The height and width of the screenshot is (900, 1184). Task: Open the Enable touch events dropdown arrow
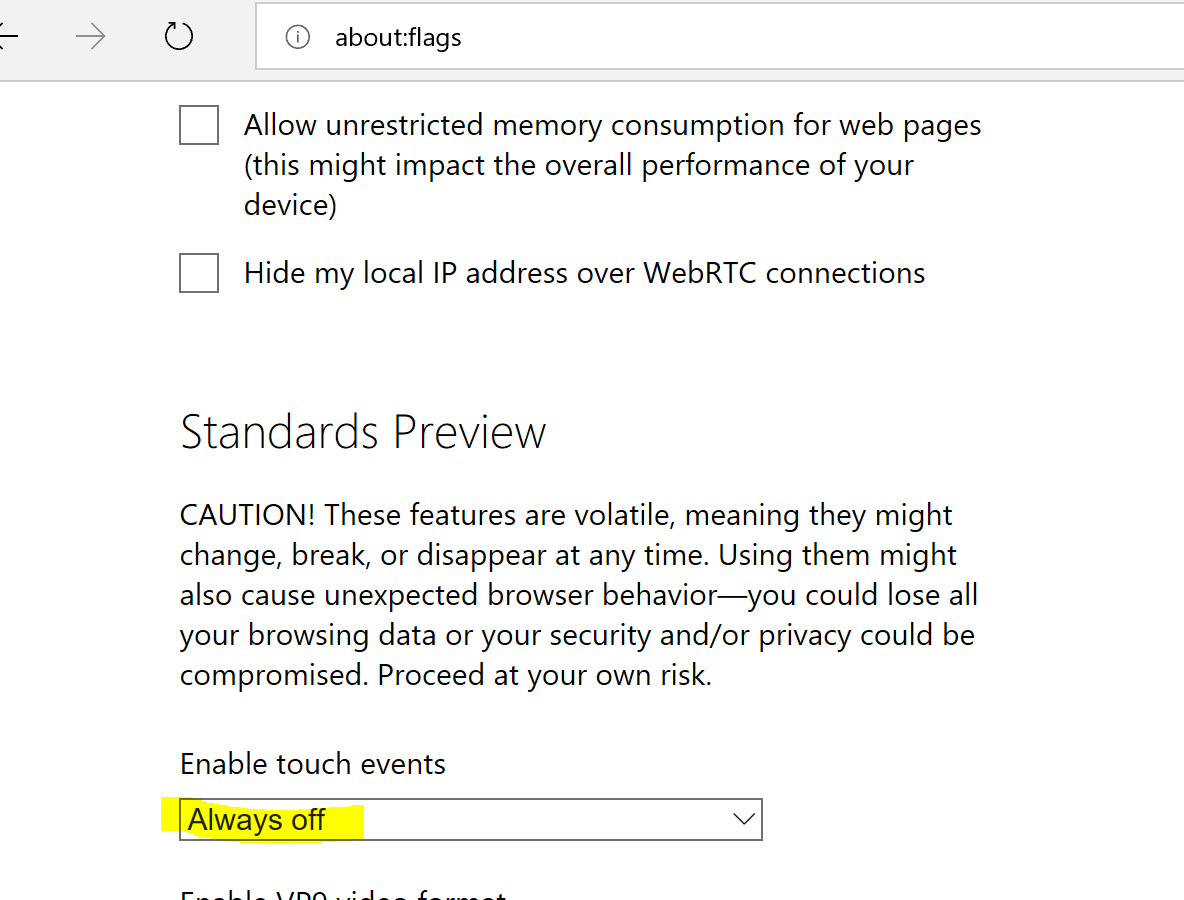743,820
